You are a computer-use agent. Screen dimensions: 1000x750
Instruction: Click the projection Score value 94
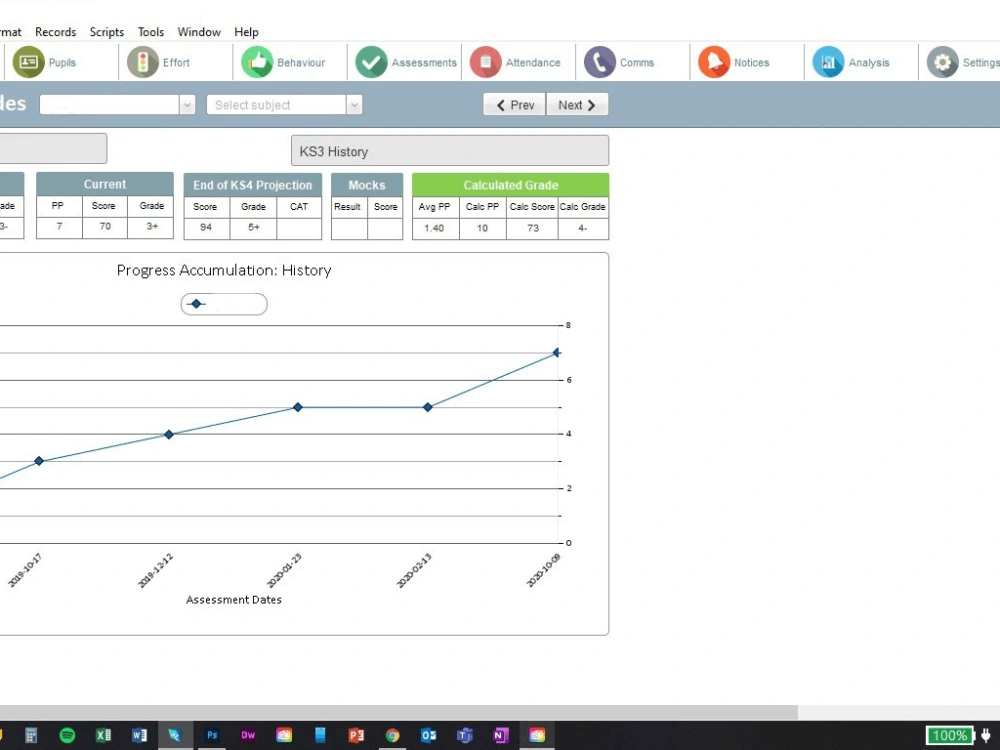coord(206,227)
